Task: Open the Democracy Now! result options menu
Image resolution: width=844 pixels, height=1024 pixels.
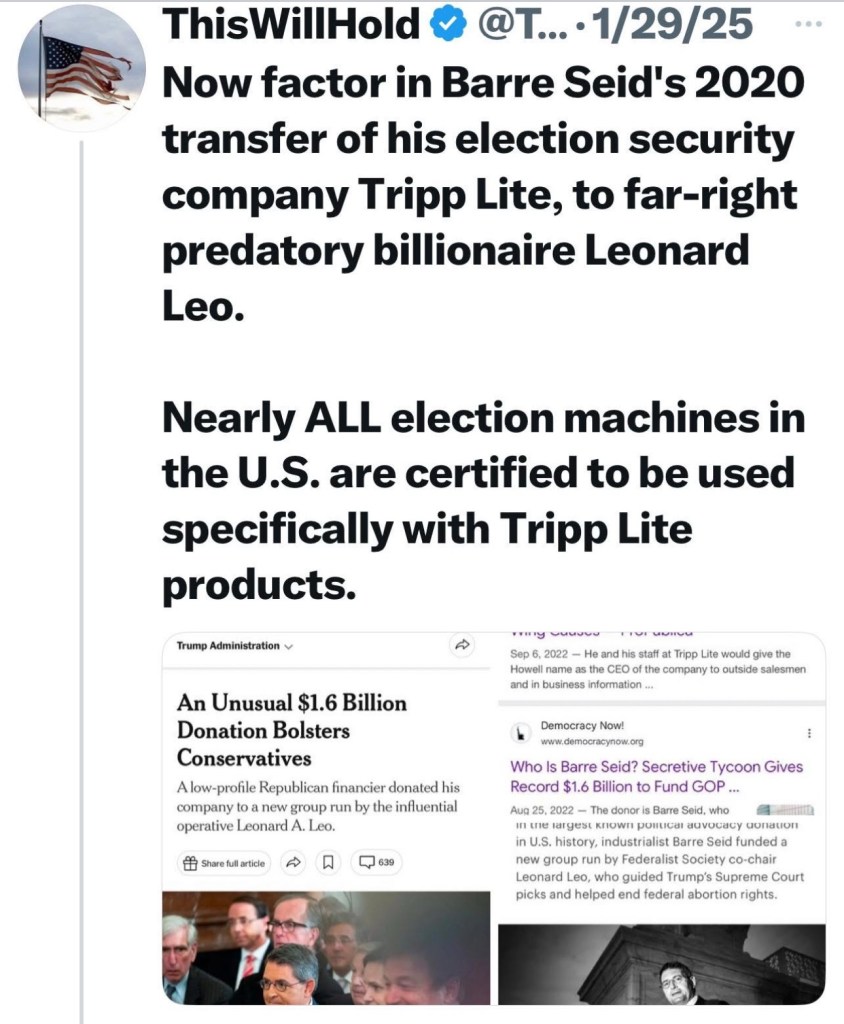Action: [x=809, y=733]
